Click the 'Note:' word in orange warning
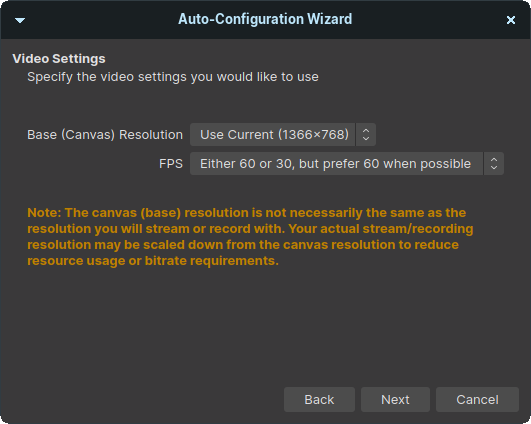 pos(44,213)
